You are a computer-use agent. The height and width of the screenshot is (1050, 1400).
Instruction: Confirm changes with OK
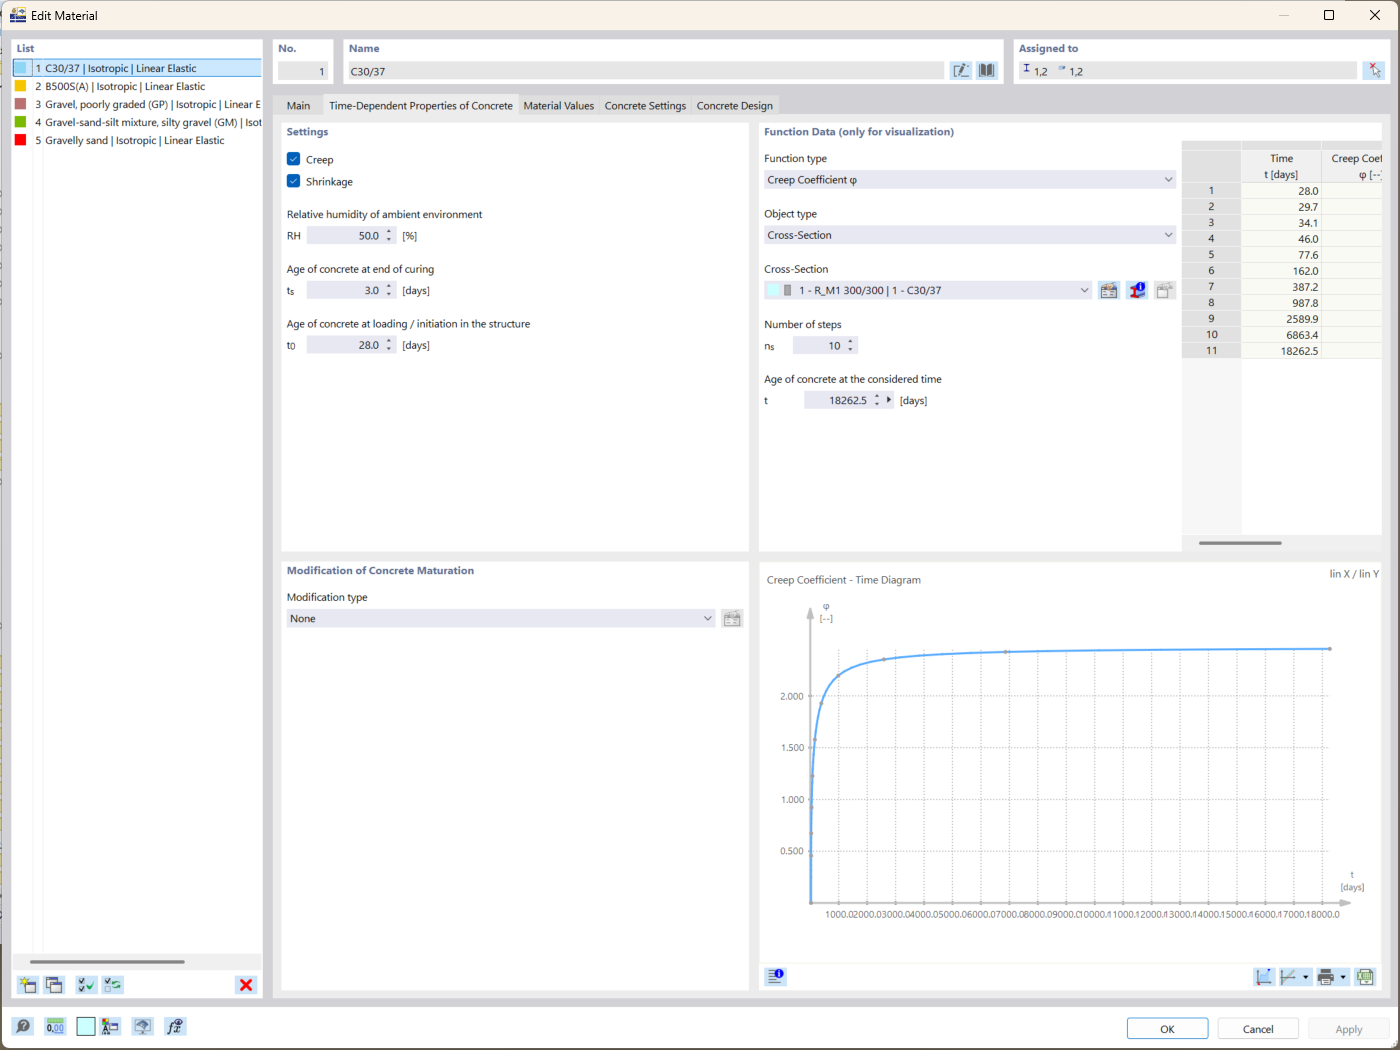click(x=1166, y=1028)
